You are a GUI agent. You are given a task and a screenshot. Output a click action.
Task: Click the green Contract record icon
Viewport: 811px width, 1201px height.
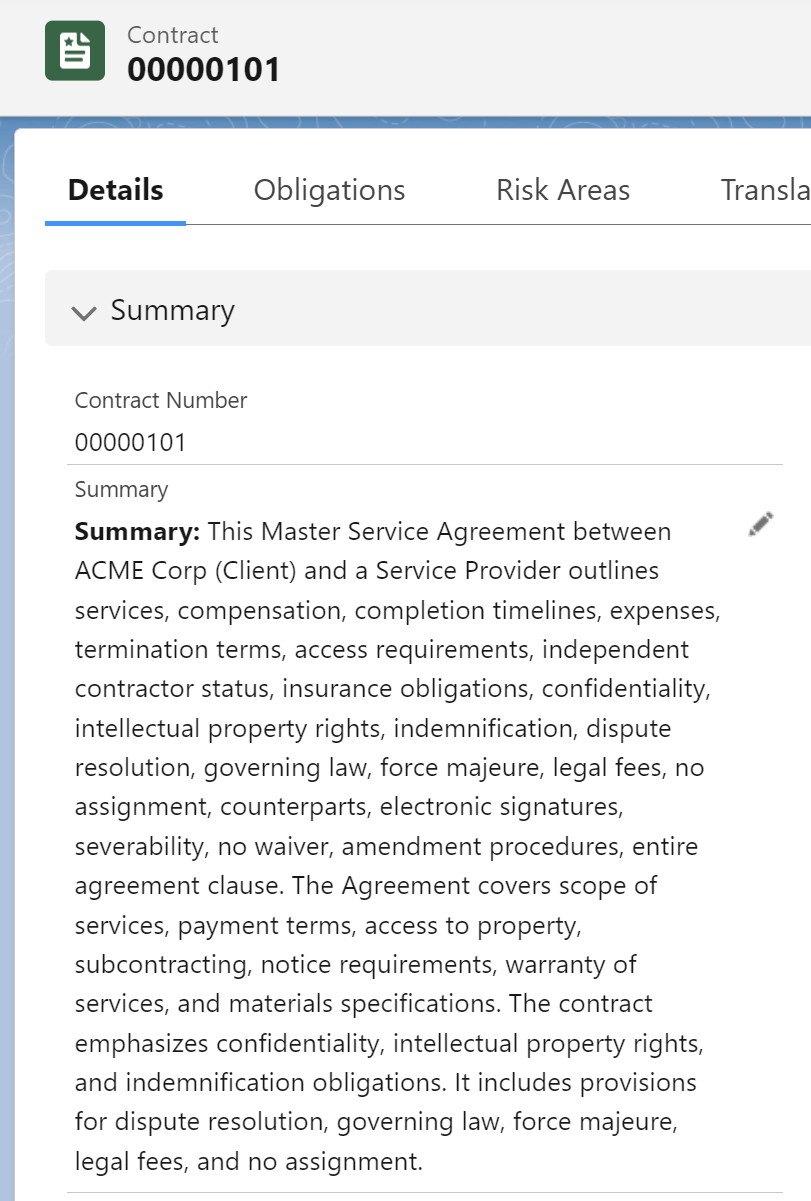click(75, 50)
